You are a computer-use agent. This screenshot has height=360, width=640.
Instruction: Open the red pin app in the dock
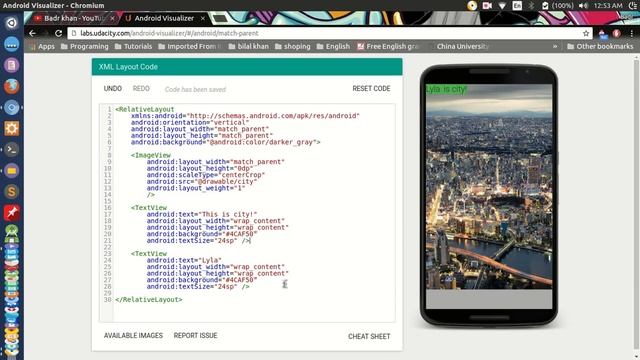click(x=11, y=213)
